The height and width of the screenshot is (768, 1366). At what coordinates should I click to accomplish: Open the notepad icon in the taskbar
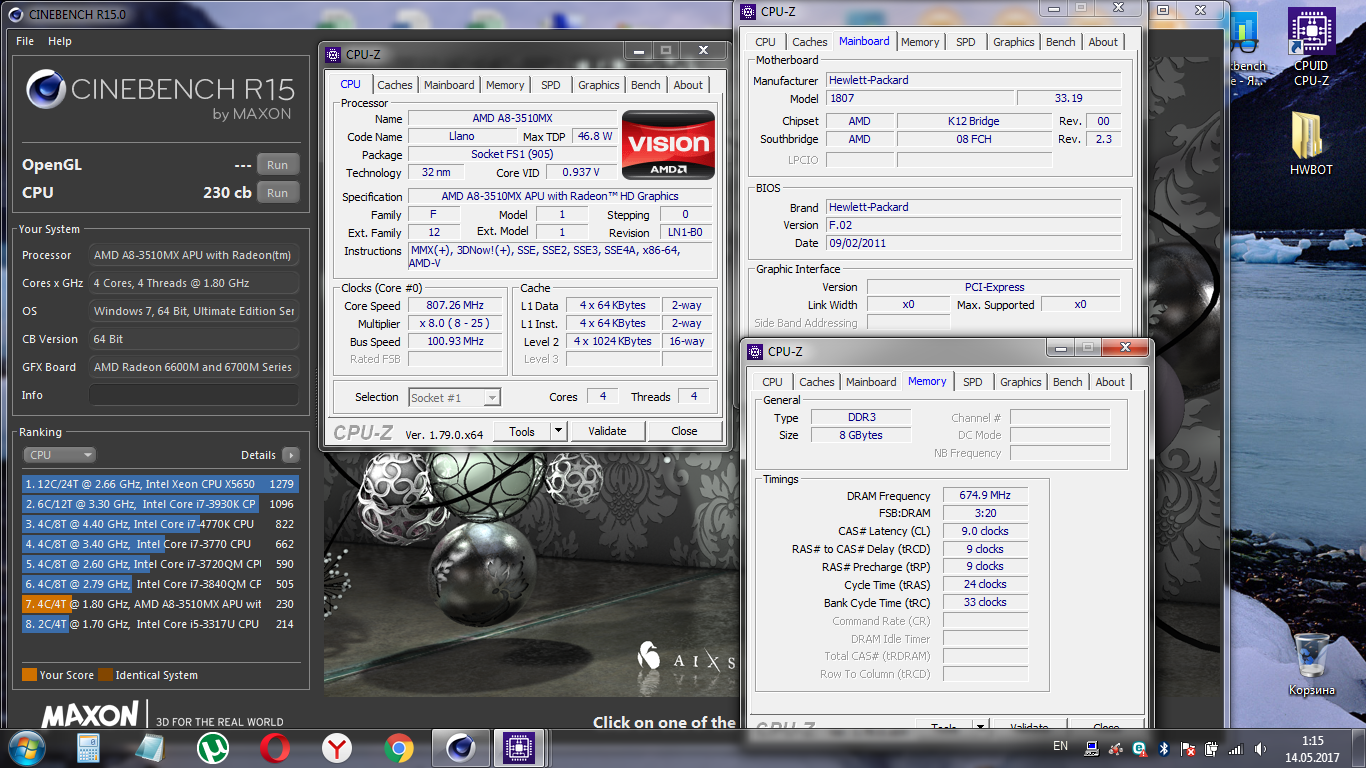(149, 748)
